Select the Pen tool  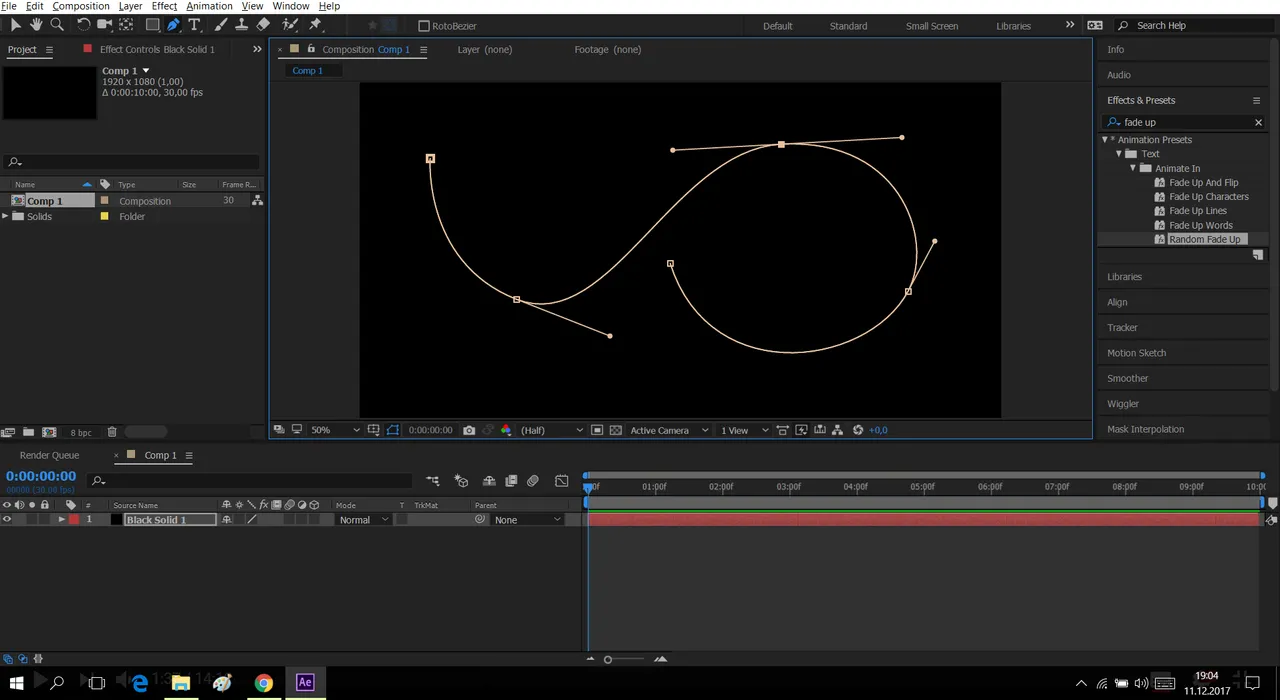(x=174, y=25)
